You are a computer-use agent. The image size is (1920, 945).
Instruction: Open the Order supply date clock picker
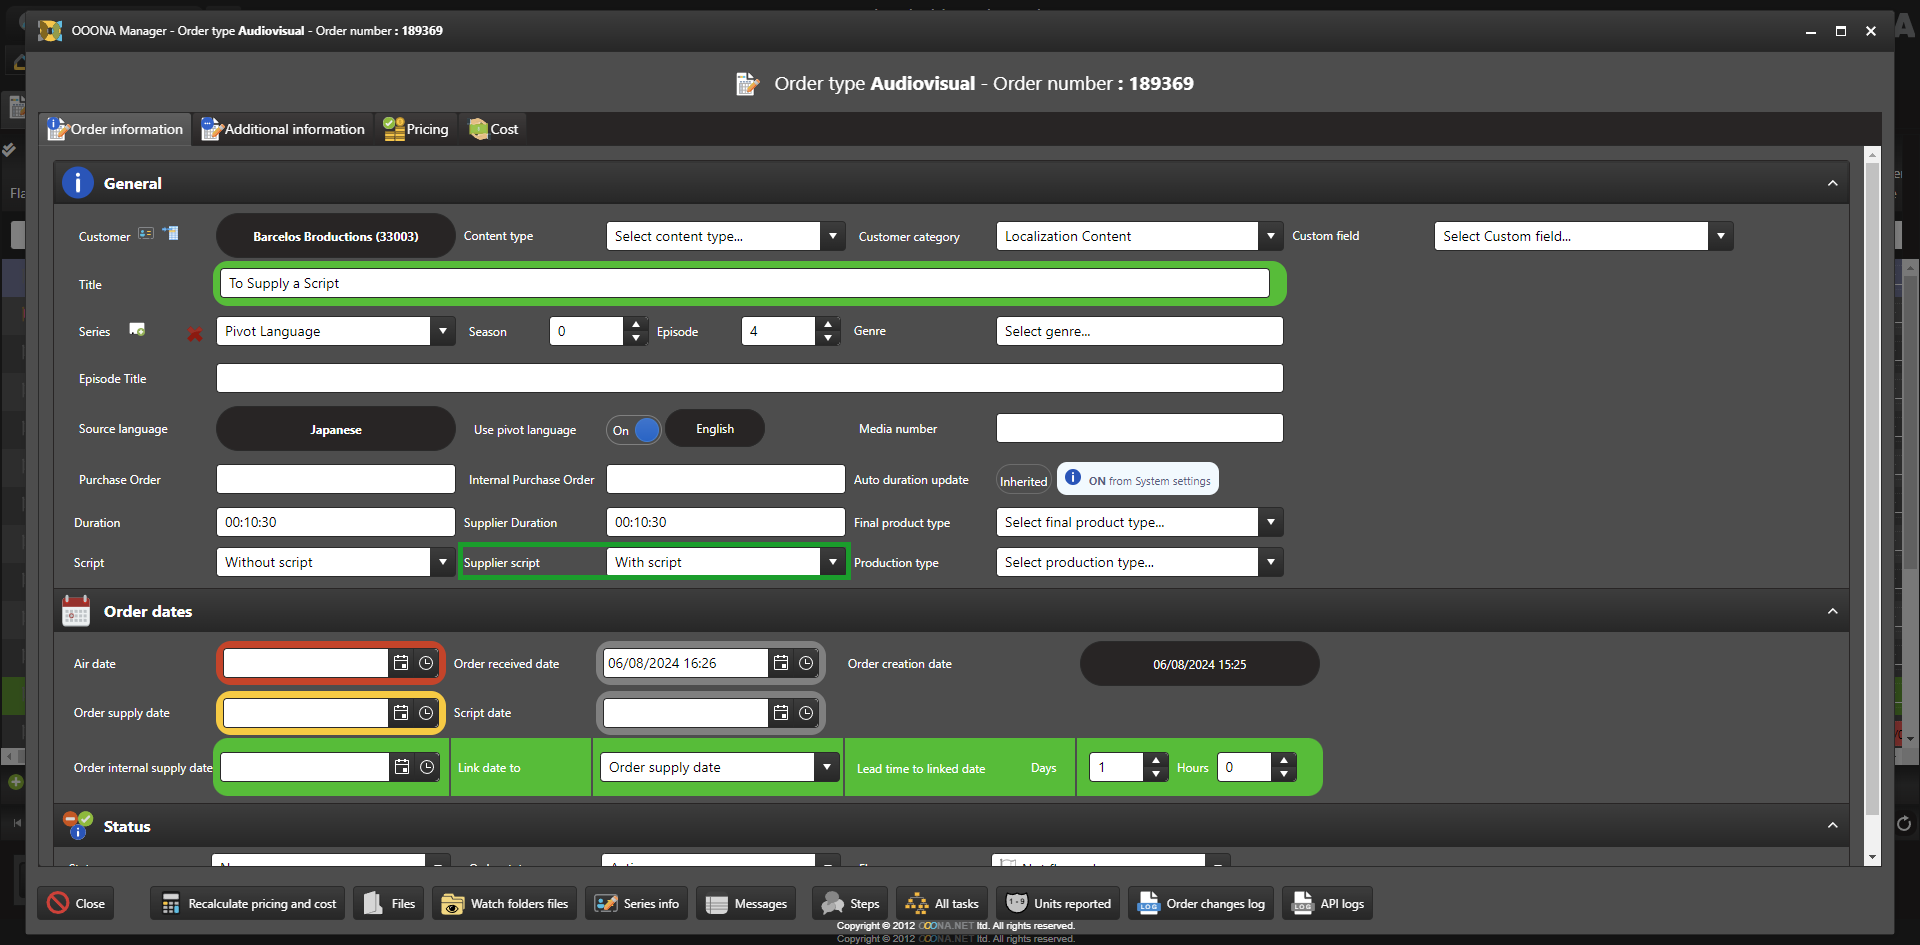coord(426,713)
